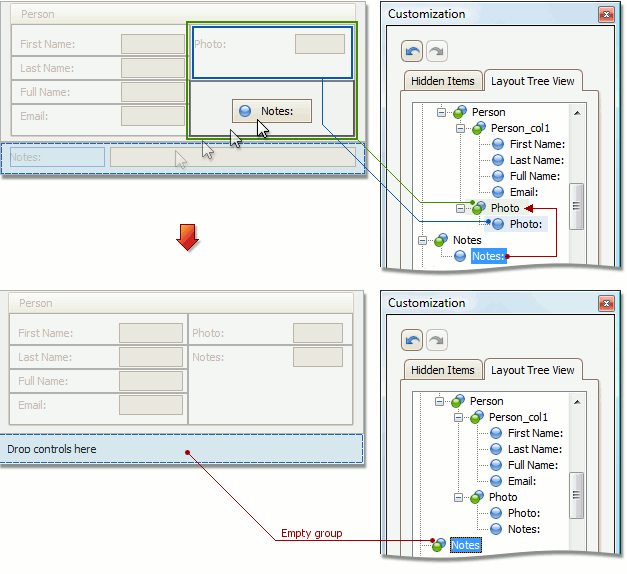This screenshot has width=627, height=574.
Task: Select Notes group in upper tree
Action: [x=467, y=240]
